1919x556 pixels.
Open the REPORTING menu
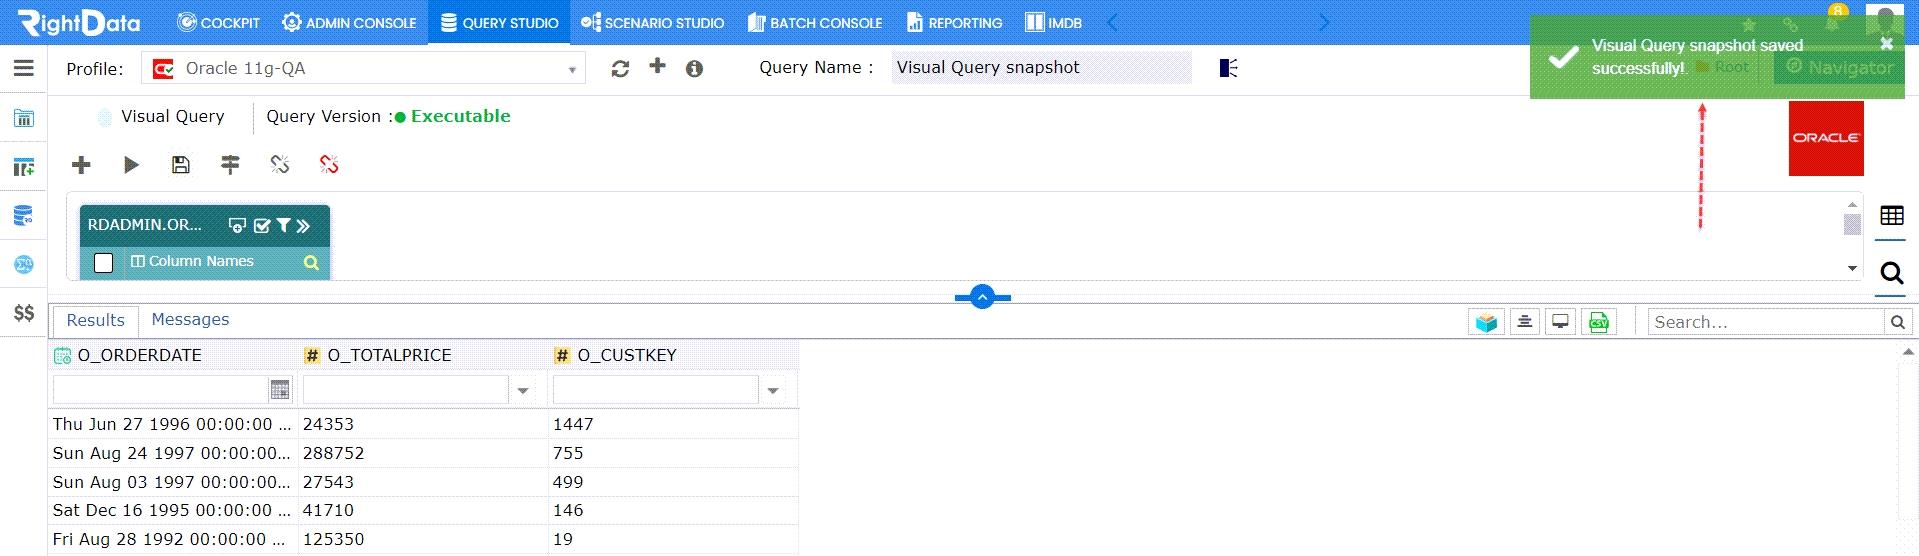pos(954,22)
